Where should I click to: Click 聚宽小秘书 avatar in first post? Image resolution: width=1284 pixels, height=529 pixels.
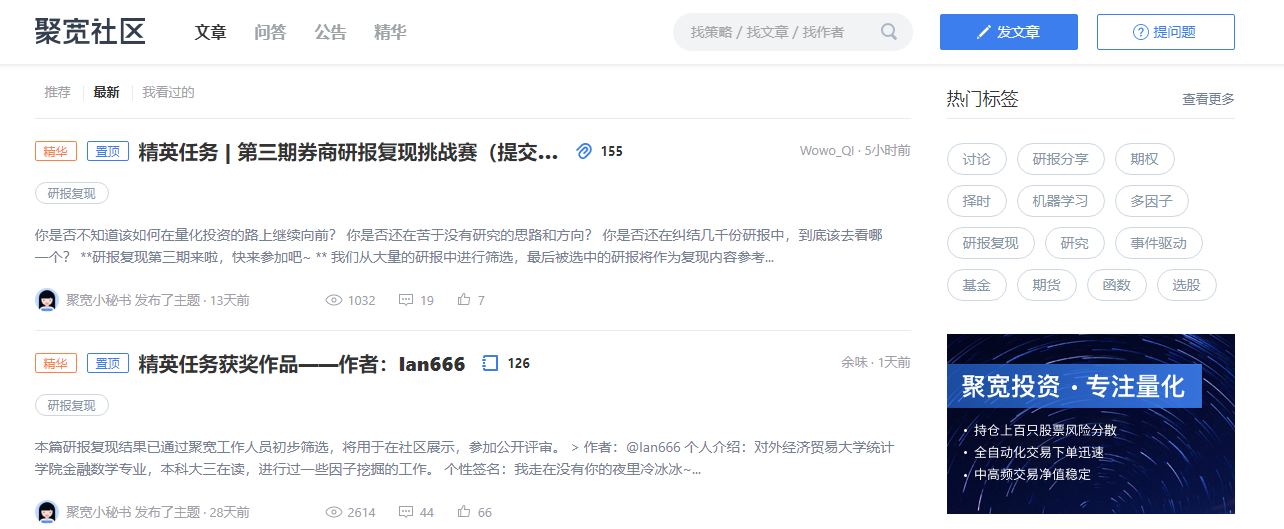(x=47, y=300)
